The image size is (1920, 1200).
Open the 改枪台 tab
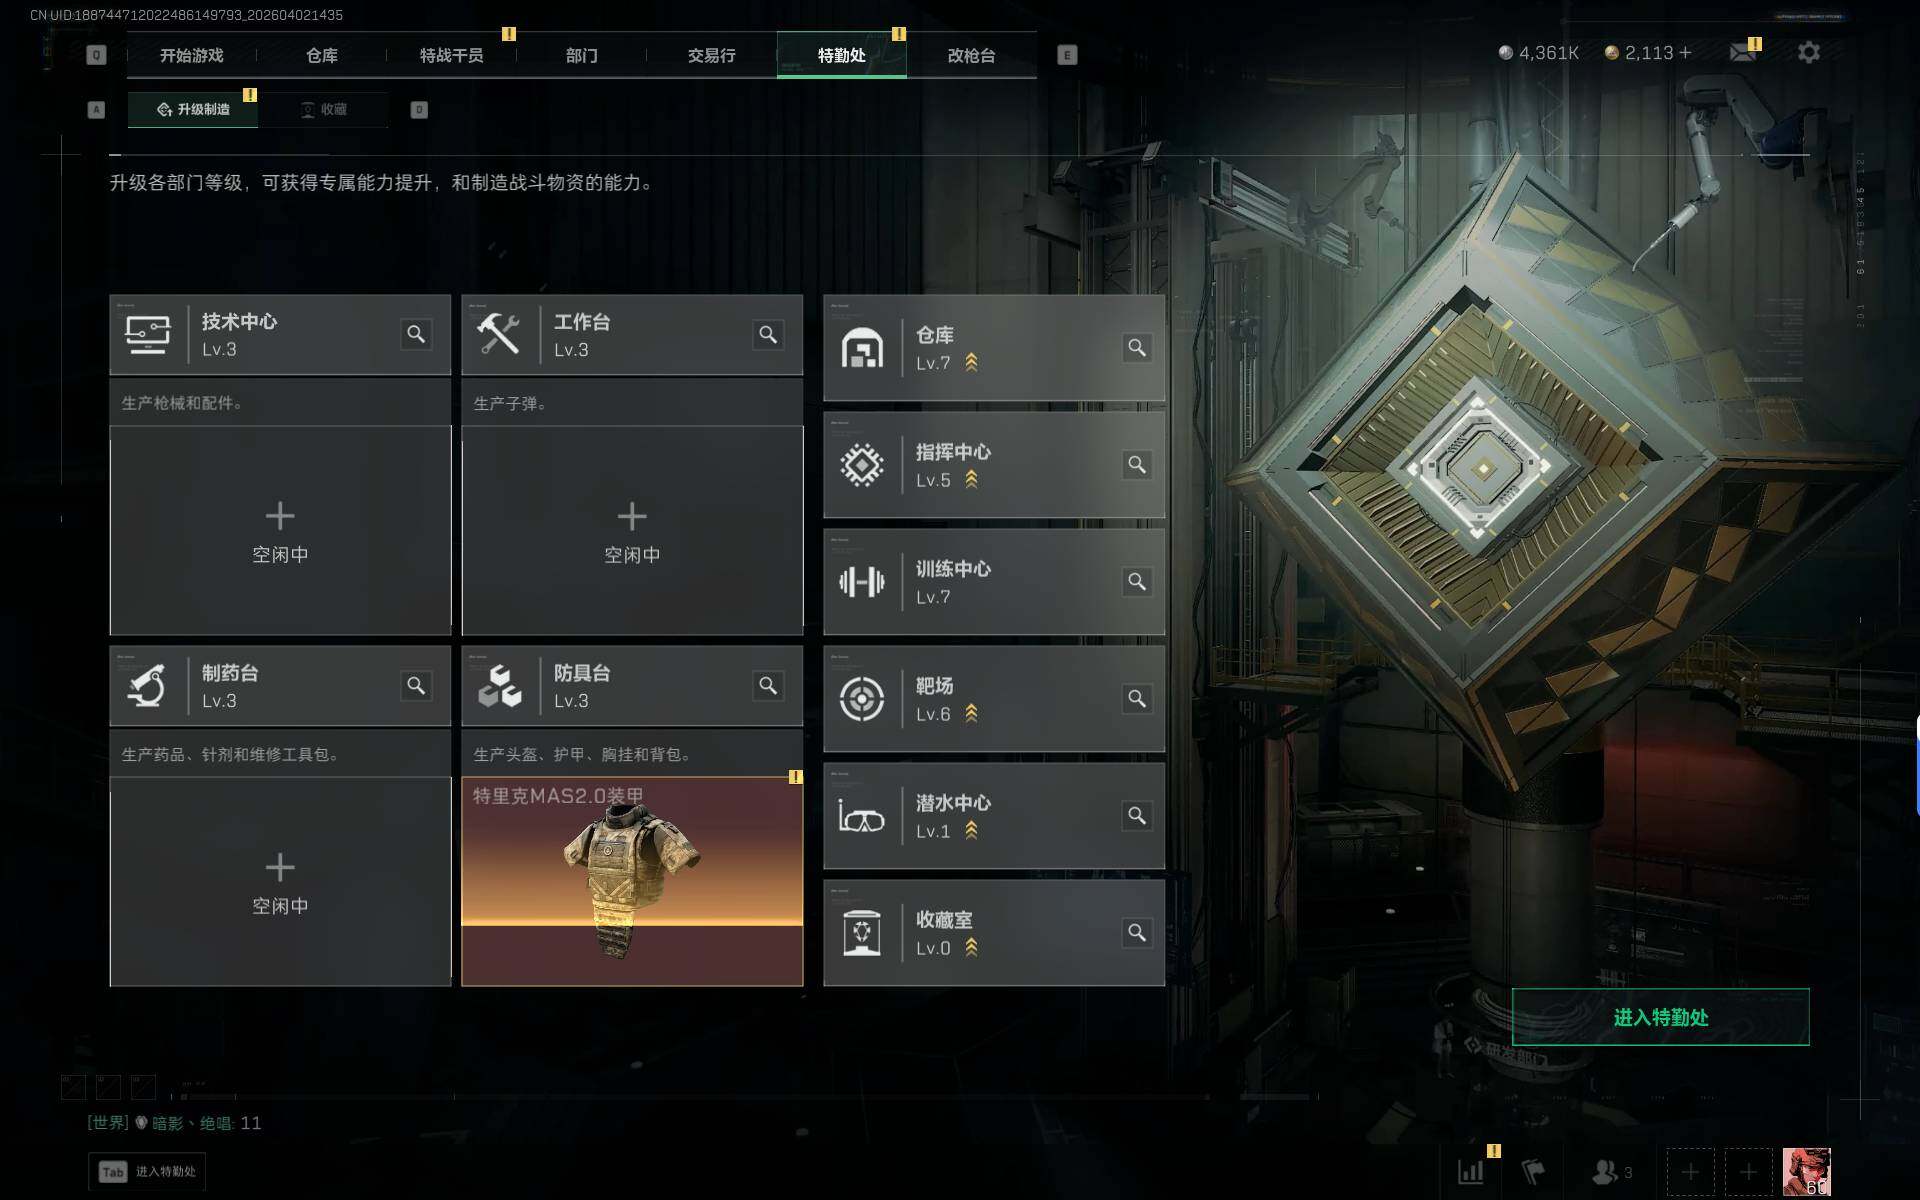(x=971, y=55)
